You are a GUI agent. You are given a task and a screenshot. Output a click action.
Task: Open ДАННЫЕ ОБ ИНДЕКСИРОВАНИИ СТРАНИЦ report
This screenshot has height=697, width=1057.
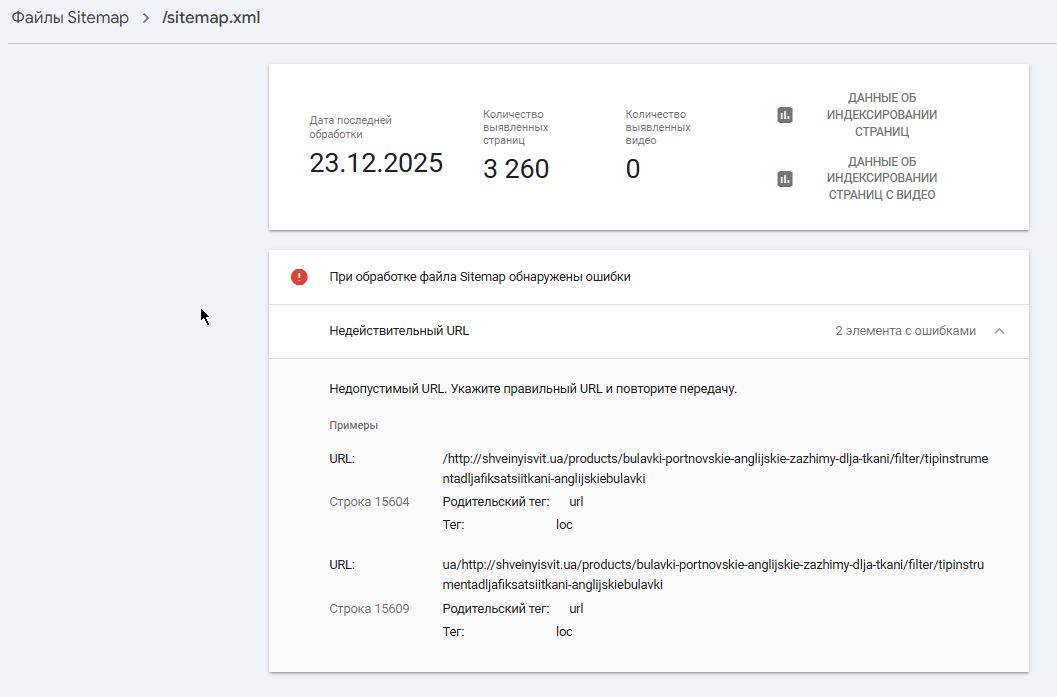click(881, 115)
